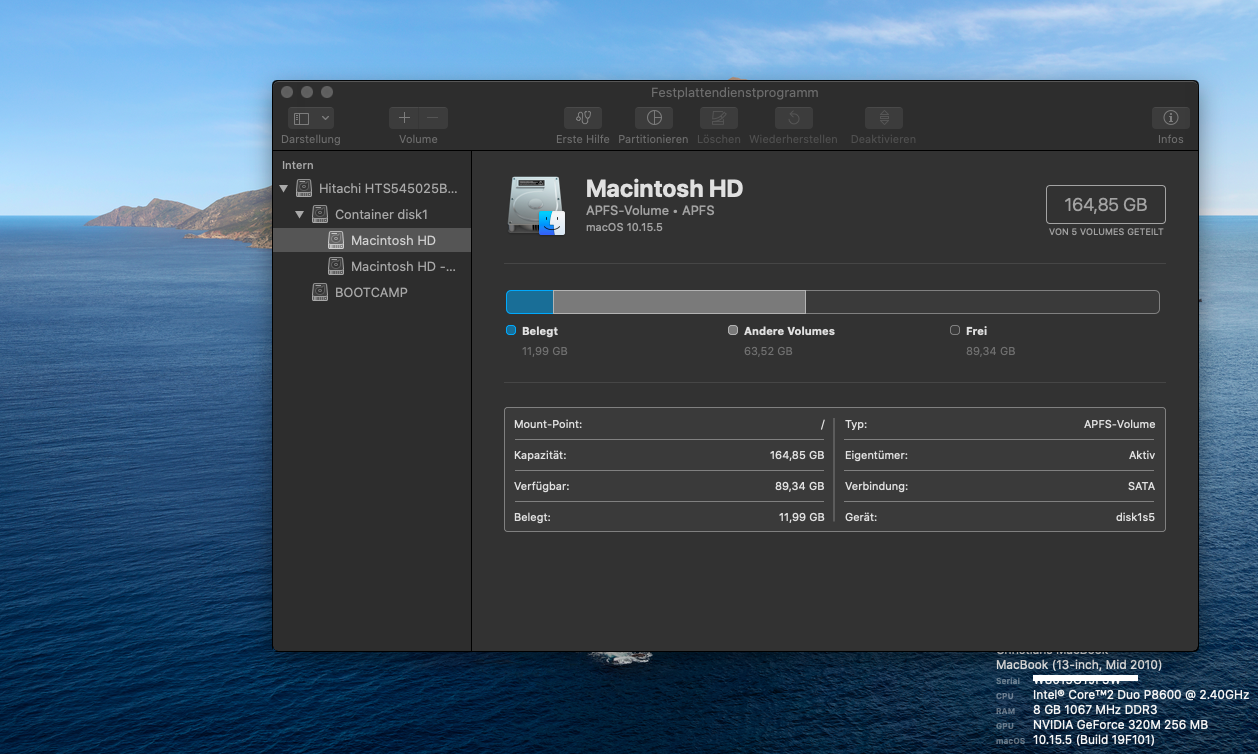This screenshot has height=754, width=1258.
Task: Collapse the Container disk1 entry
Action: 300,214
